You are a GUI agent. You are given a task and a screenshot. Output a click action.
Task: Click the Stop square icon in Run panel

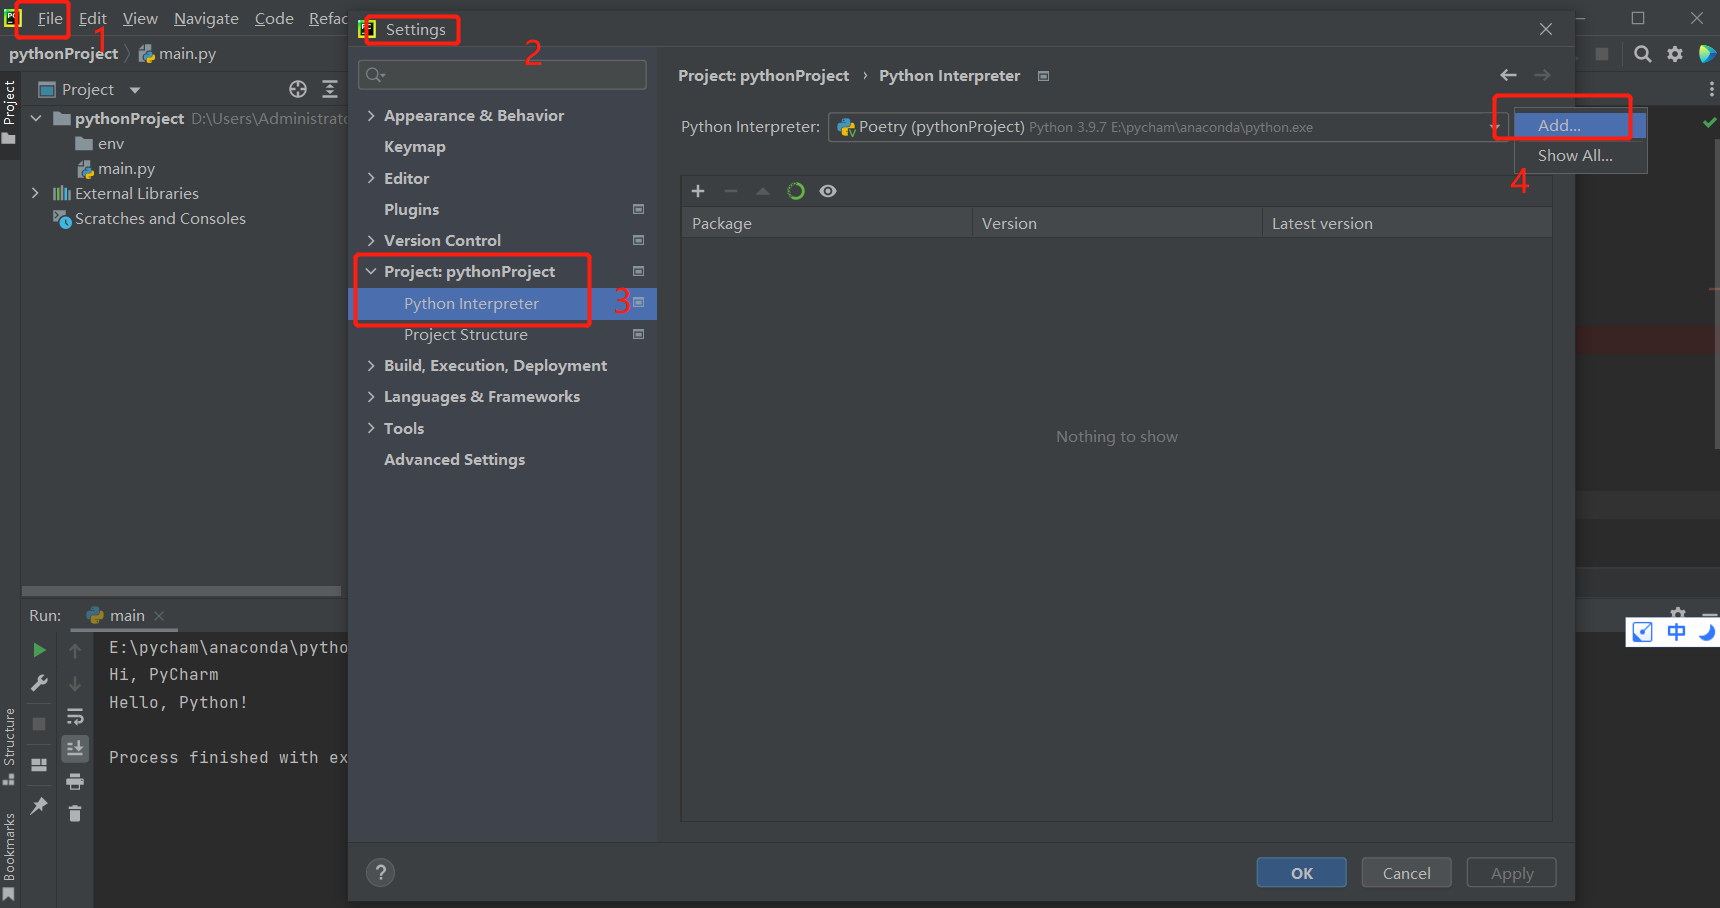point(39,723)
